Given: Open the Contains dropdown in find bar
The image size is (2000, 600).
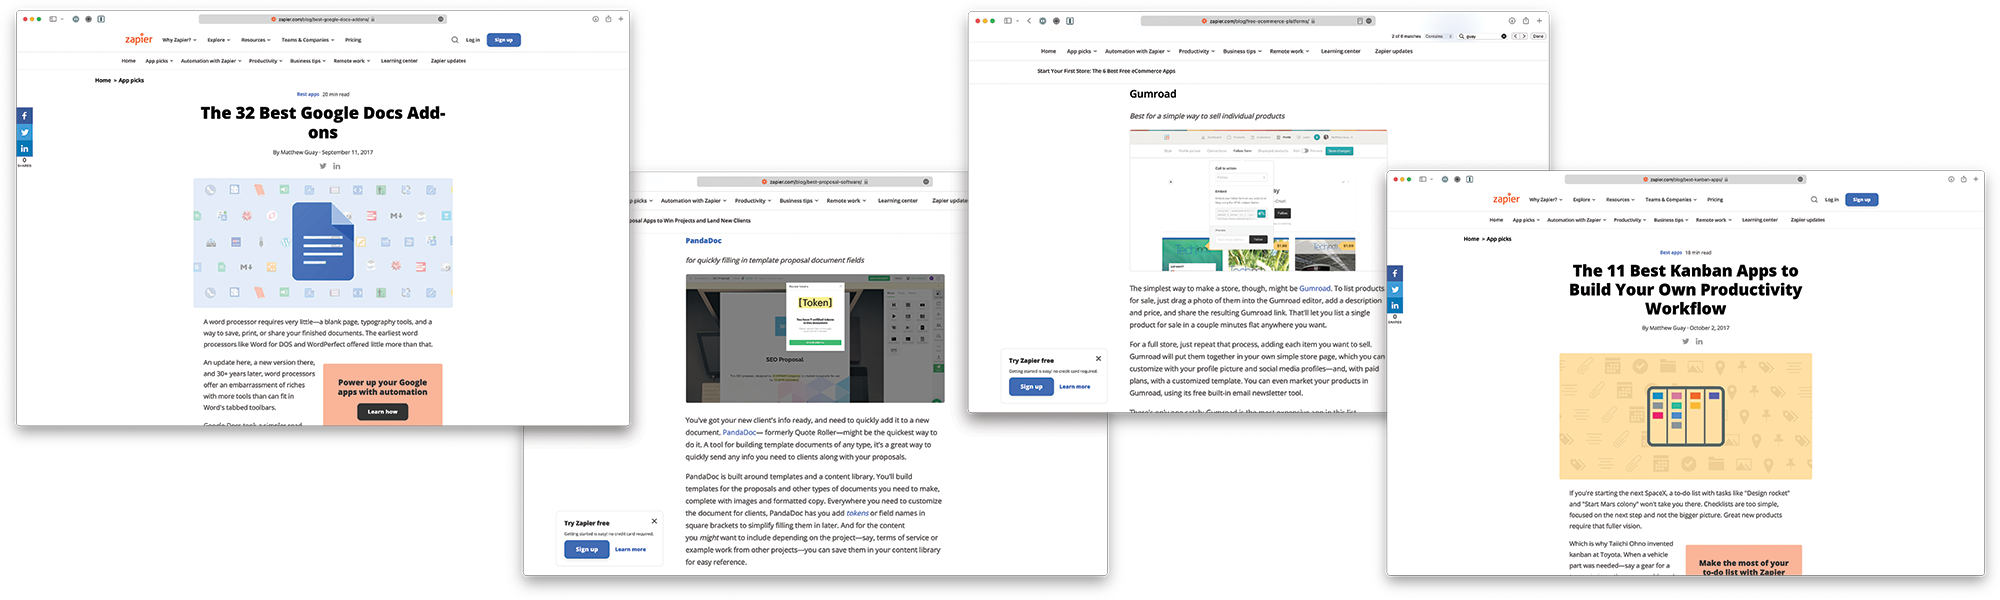Looking at the screenshot, I should click(x=1438, y=36).
